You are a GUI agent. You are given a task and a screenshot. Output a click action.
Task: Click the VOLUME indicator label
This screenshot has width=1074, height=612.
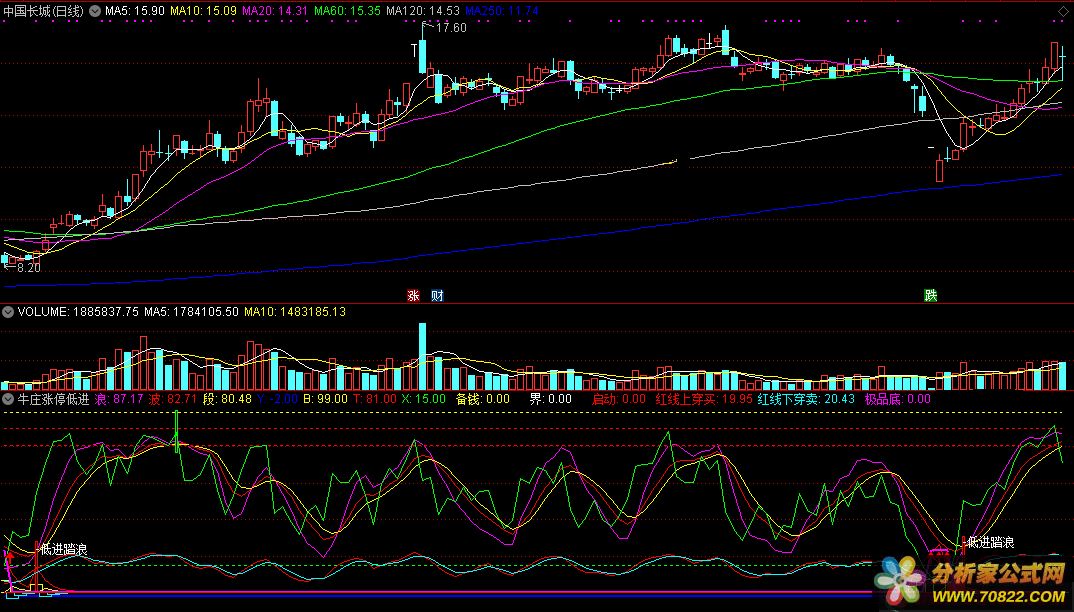[x=41, y=312]
